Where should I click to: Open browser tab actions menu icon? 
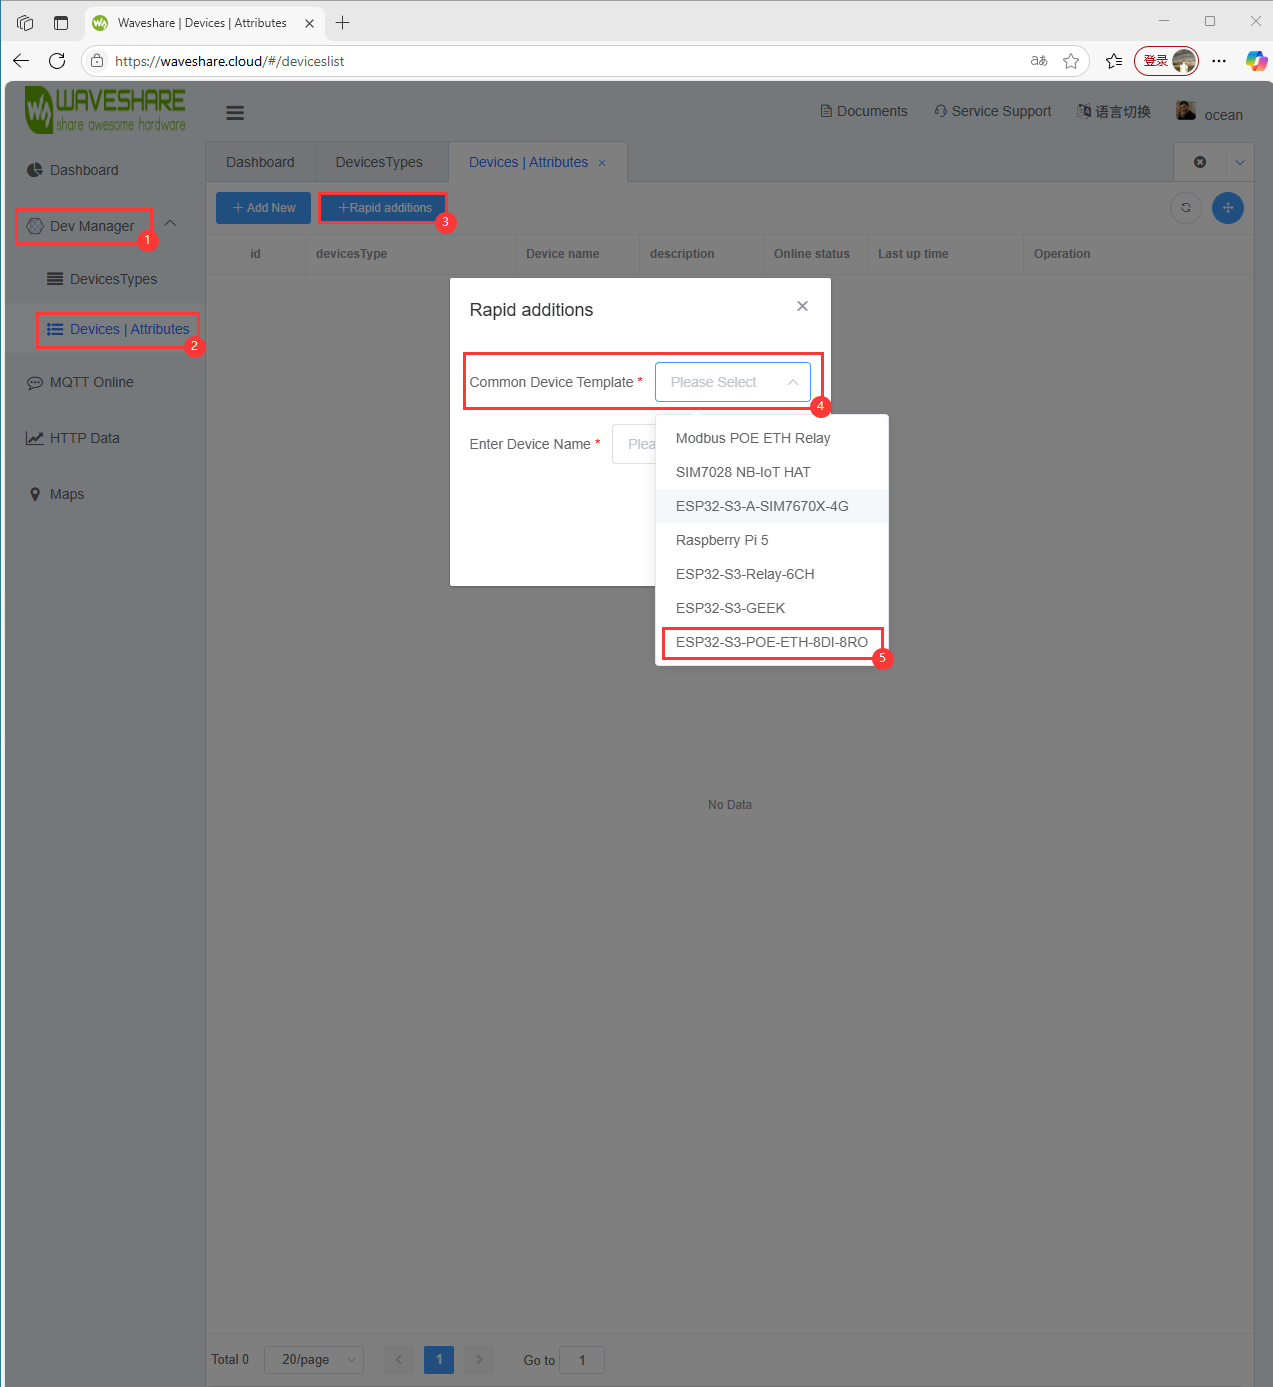point(61,22)
